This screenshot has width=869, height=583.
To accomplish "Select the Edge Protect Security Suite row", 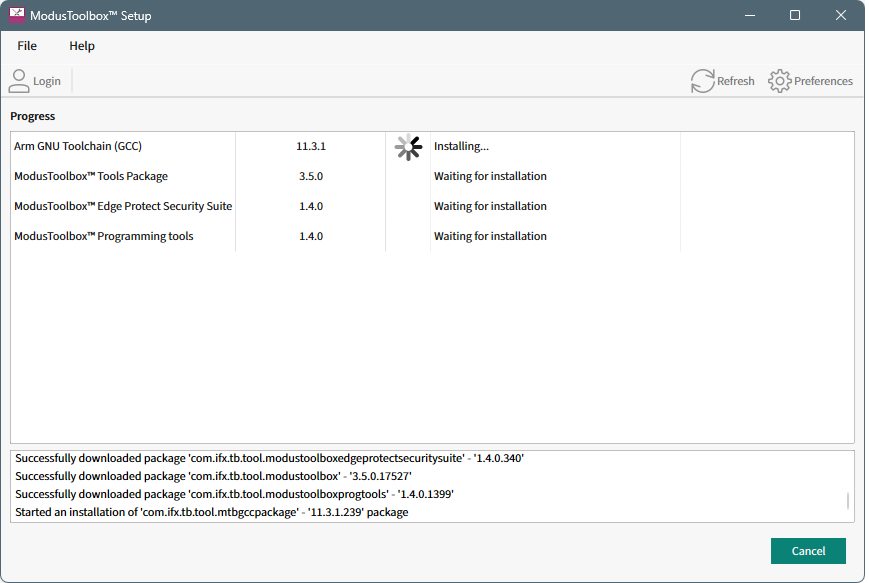I will pos(123,206).
